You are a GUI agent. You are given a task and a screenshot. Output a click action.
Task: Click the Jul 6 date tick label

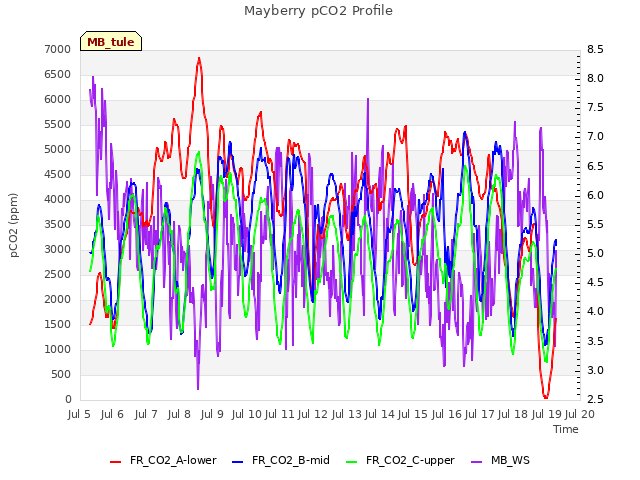(x=112, y=414)
